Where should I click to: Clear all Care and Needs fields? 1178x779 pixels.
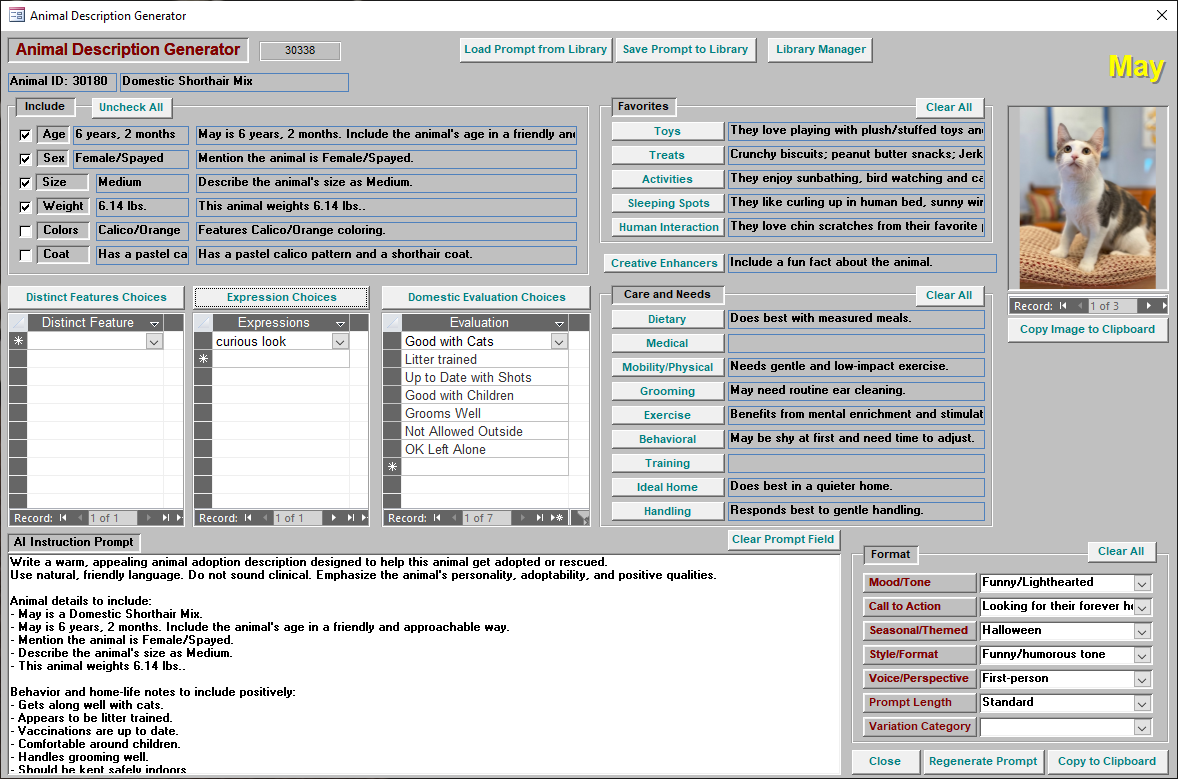(949, 295)
